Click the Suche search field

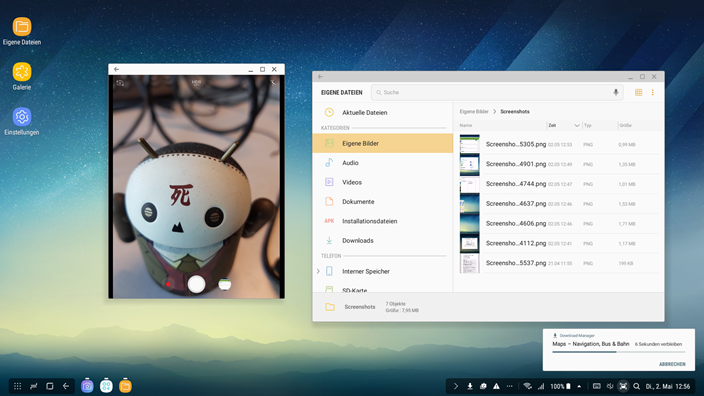497,92
